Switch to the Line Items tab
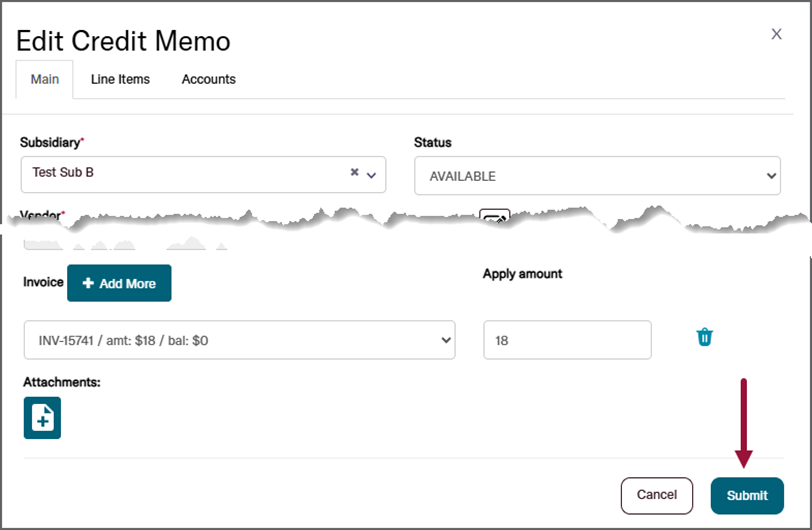Screen dimensions: 812x530 click(120, 80)
